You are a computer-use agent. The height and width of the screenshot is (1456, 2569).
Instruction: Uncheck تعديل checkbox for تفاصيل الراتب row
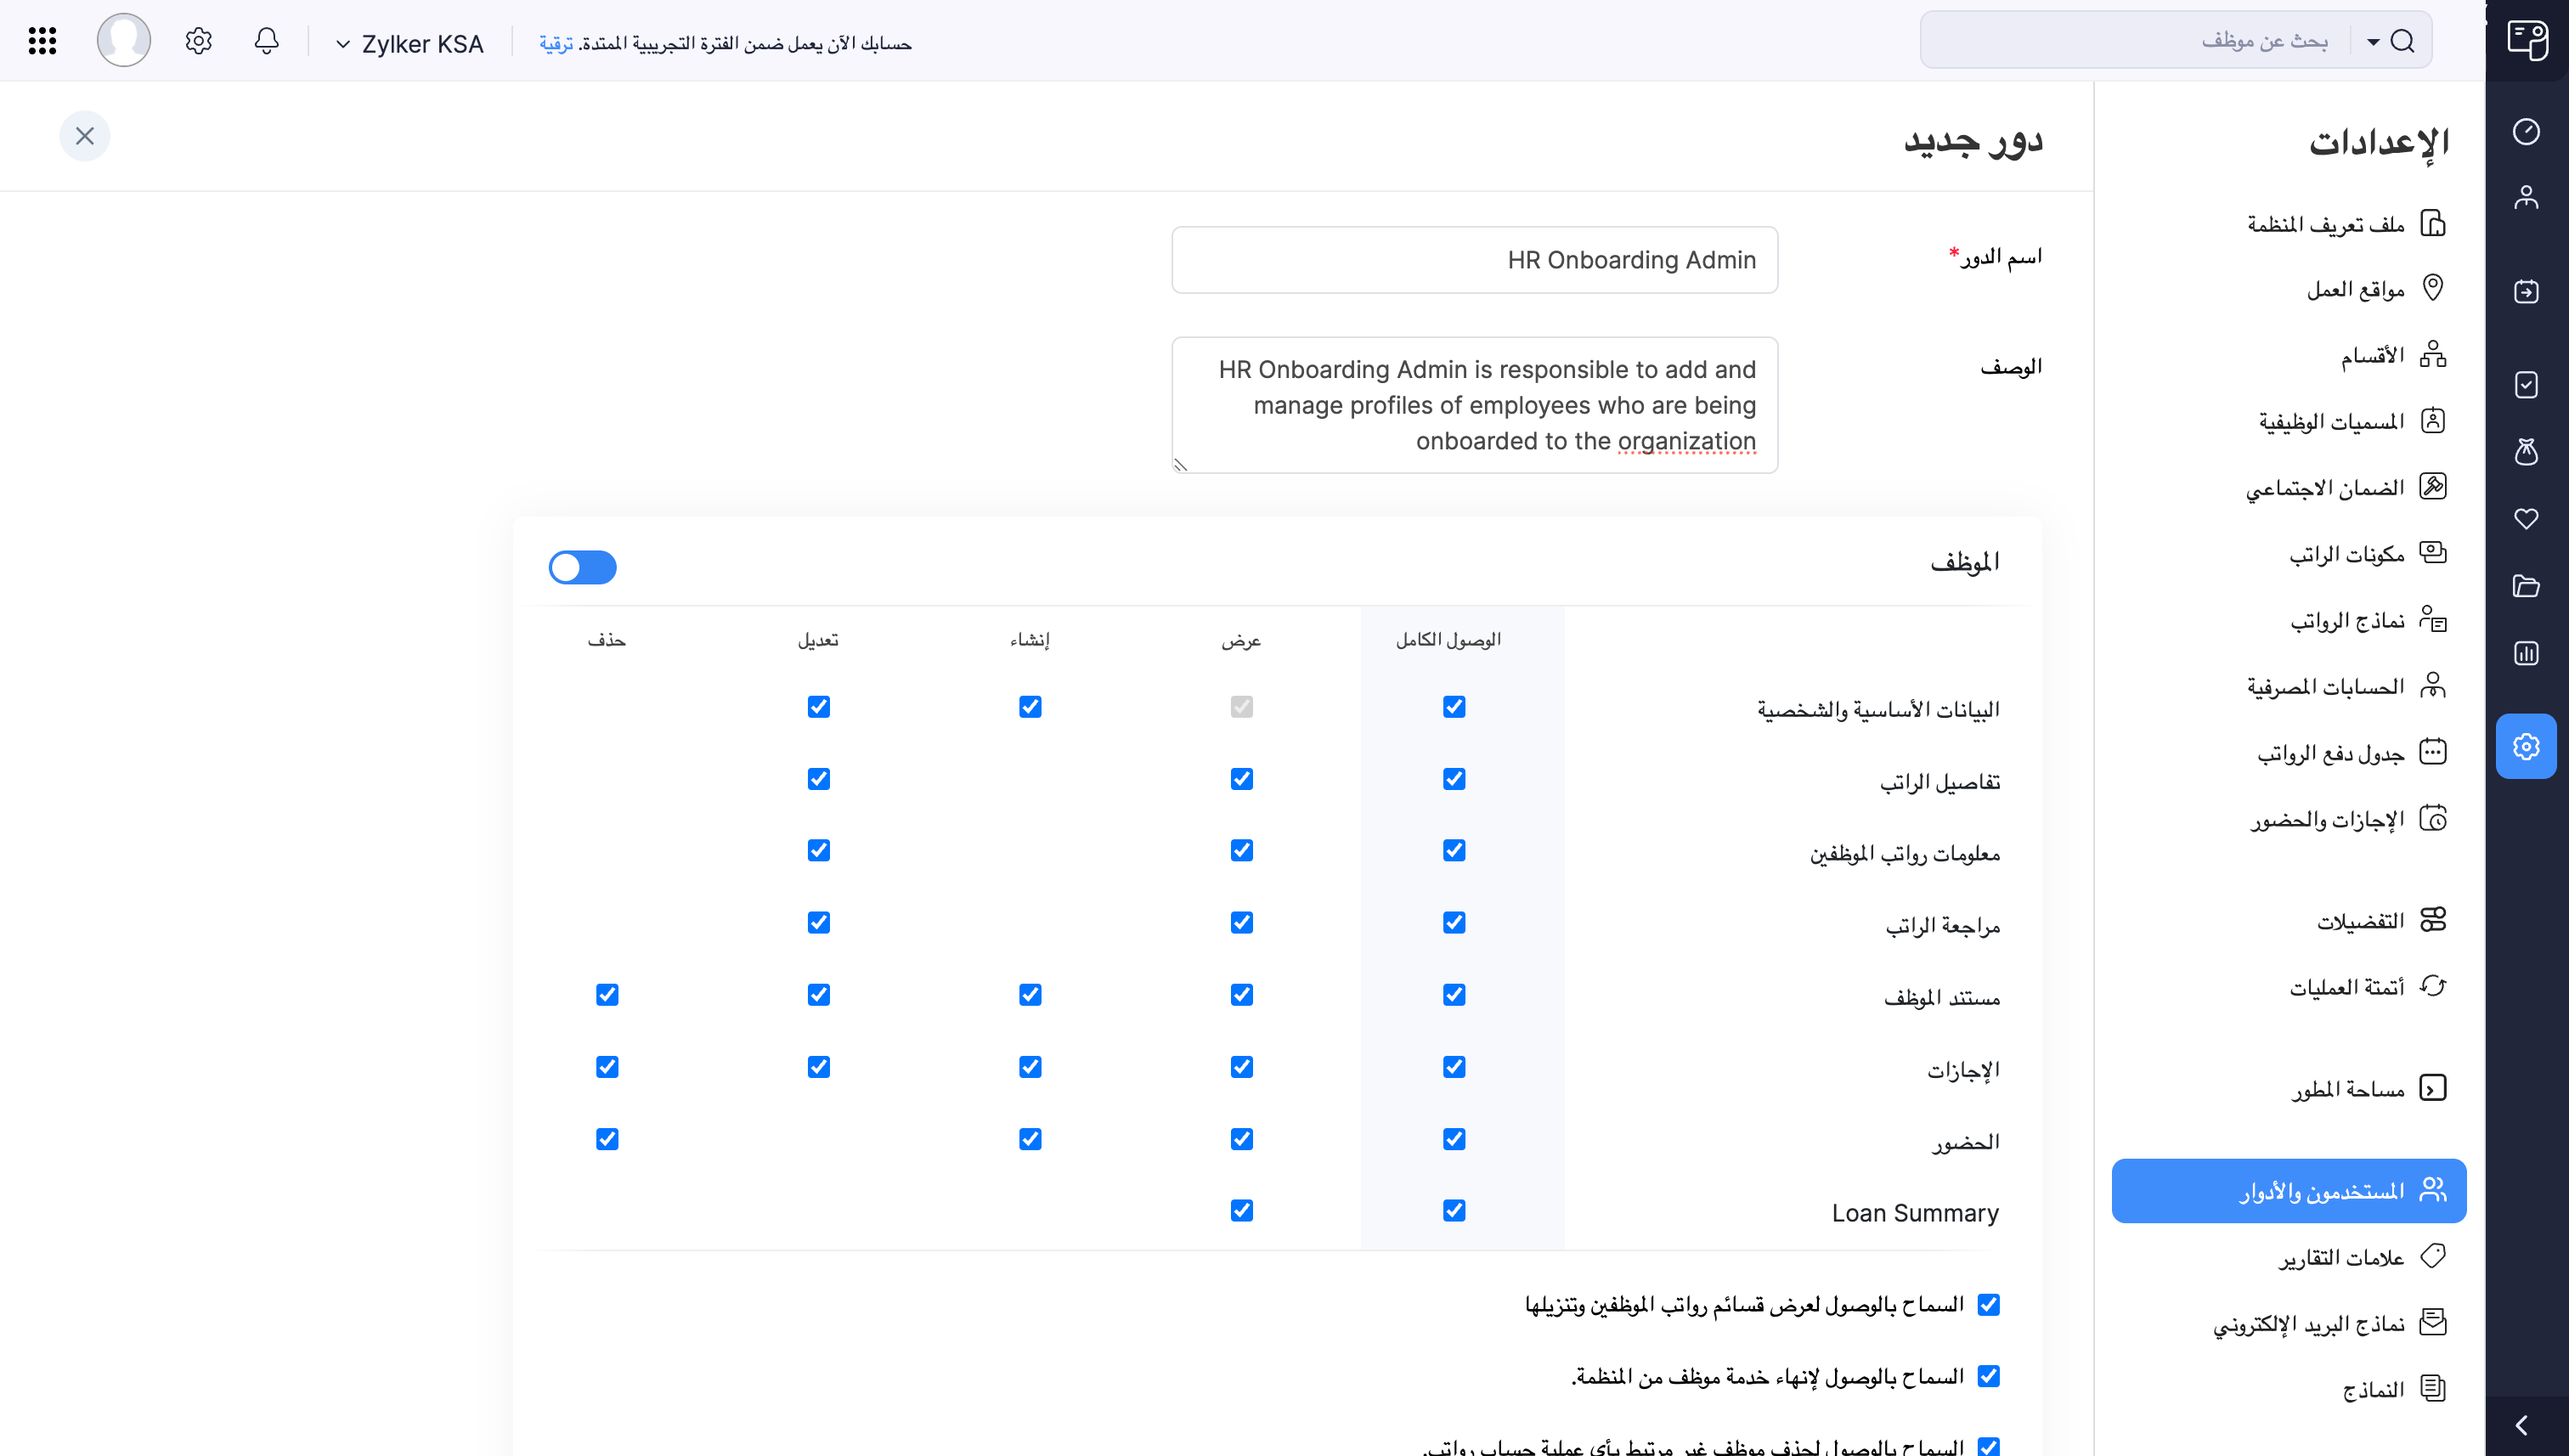pos(819,779)
